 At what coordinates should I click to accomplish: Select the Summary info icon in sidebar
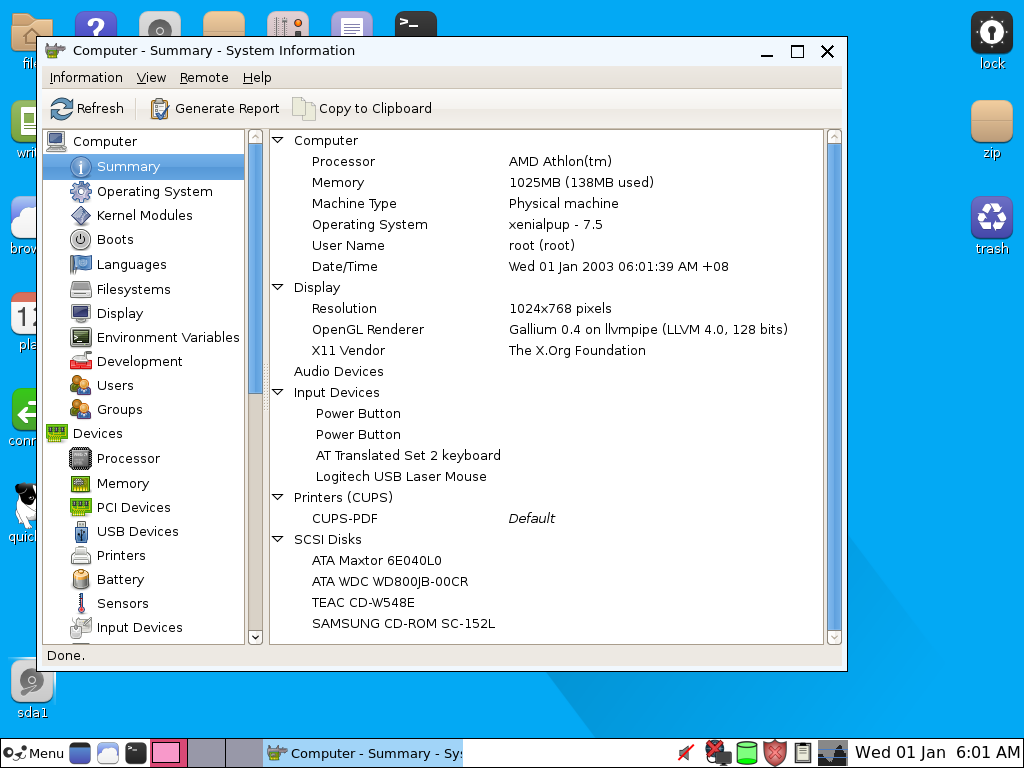pos(80,167)
